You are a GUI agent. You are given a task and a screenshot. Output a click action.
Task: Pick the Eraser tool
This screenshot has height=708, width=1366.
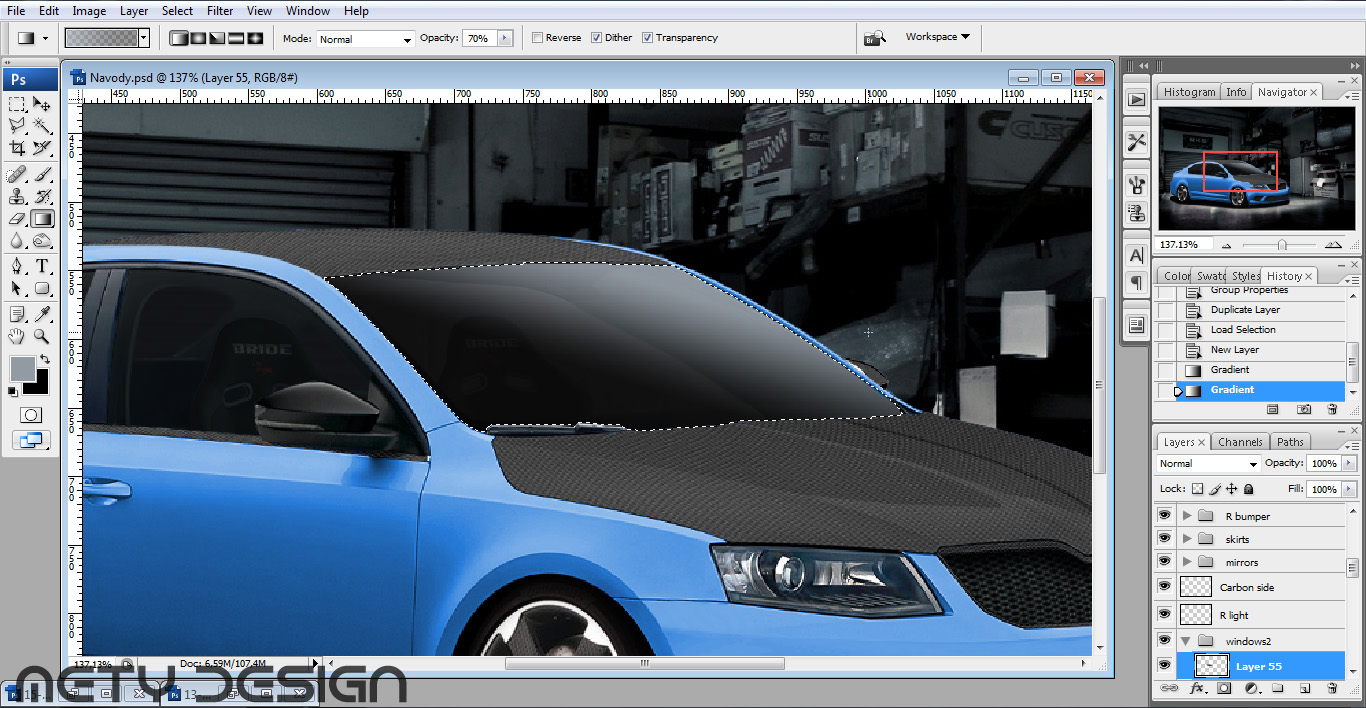[x=17, y=219]
